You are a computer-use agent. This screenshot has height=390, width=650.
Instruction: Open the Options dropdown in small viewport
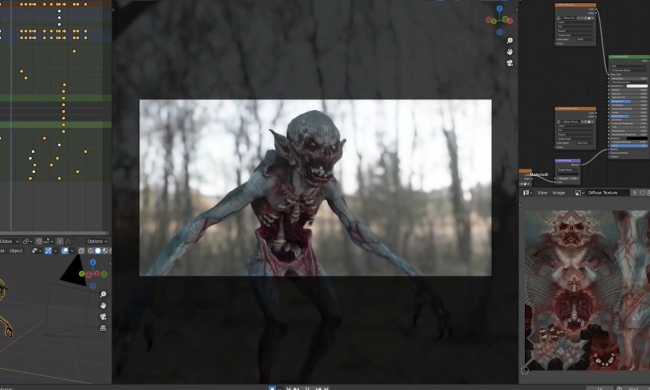tap(97, 241)
